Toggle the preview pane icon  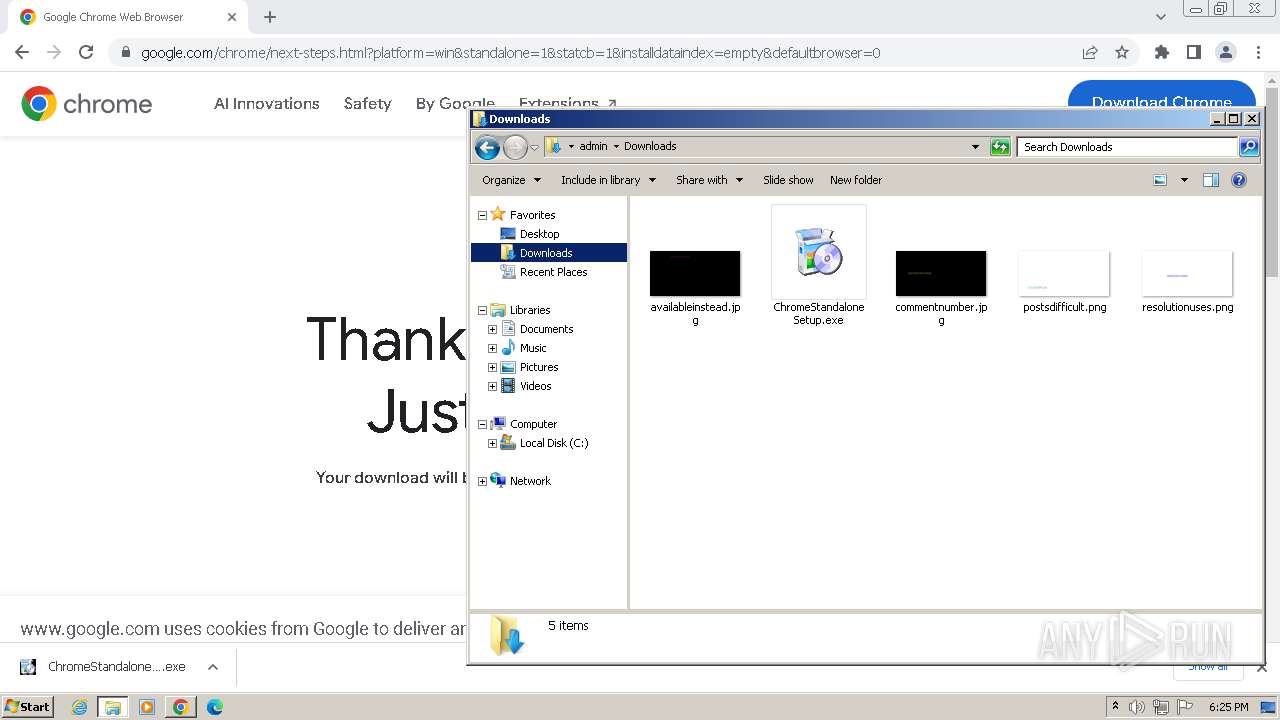[1211, 180]
